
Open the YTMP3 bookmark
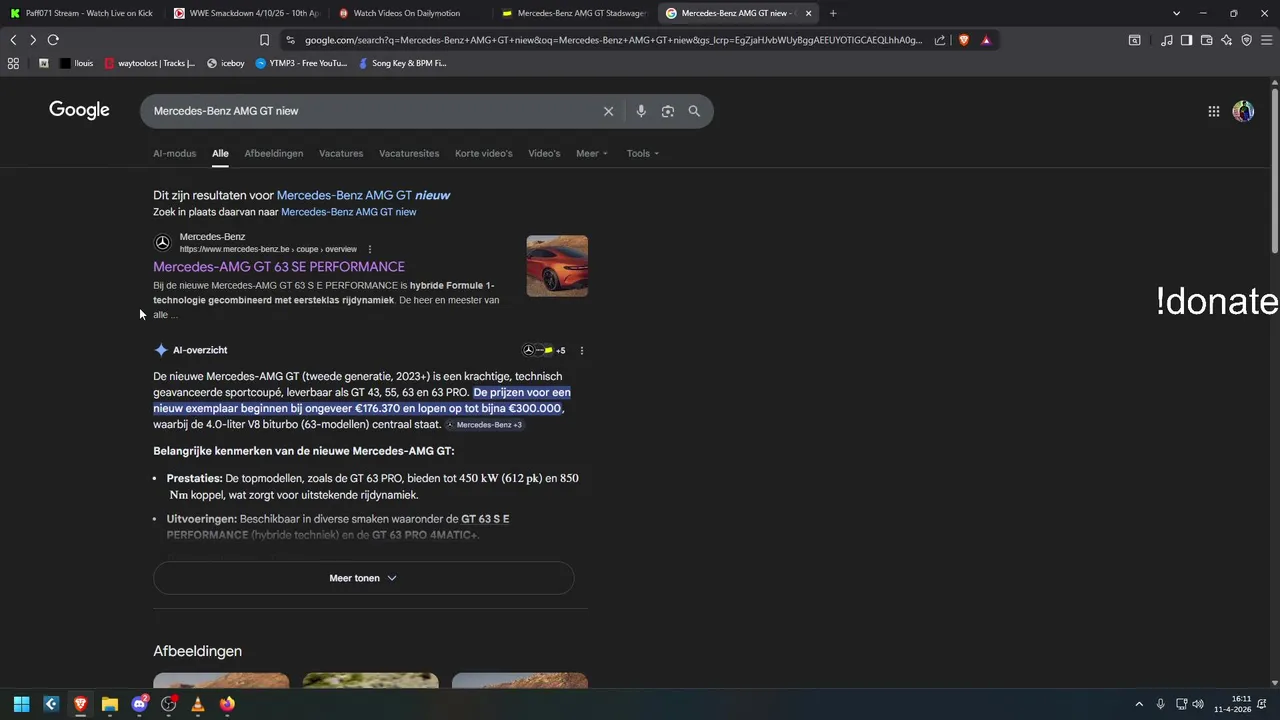pyautogui.click(x=301, y=63)
